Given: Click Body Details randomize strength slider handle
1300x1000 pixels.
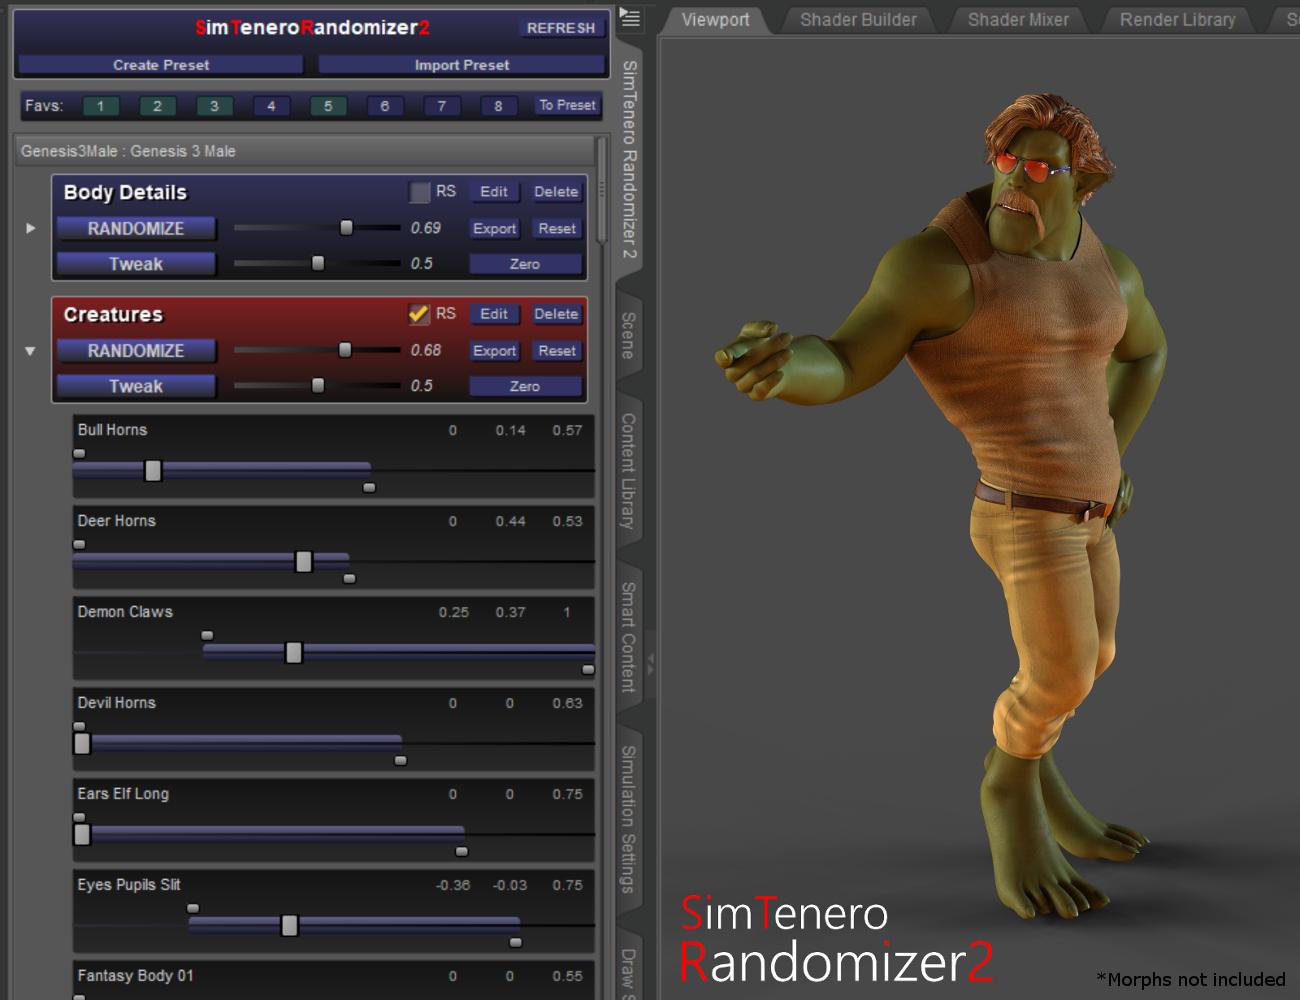Looking at the screenshot, I should pos(346,228).
